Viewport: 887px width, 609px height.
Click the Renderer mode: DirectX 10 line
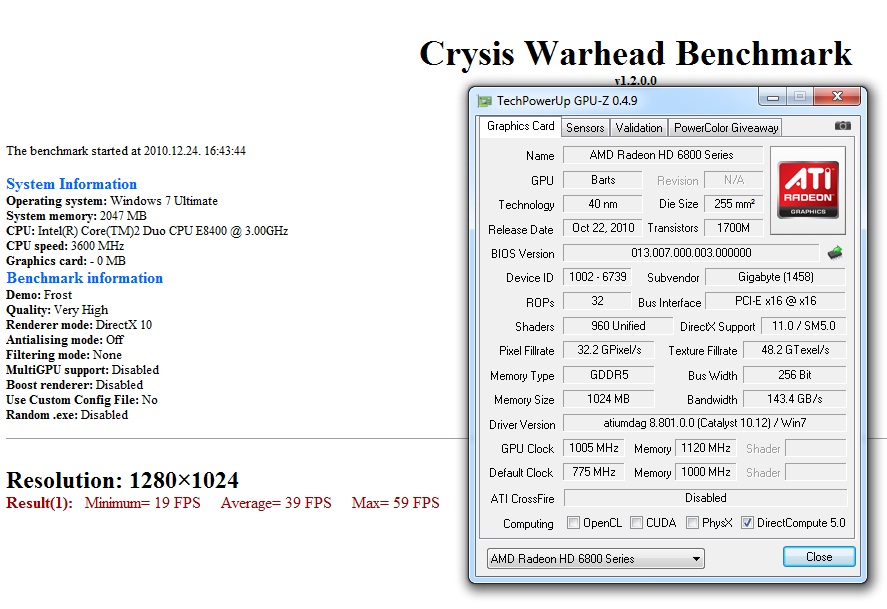click(79, 325)
